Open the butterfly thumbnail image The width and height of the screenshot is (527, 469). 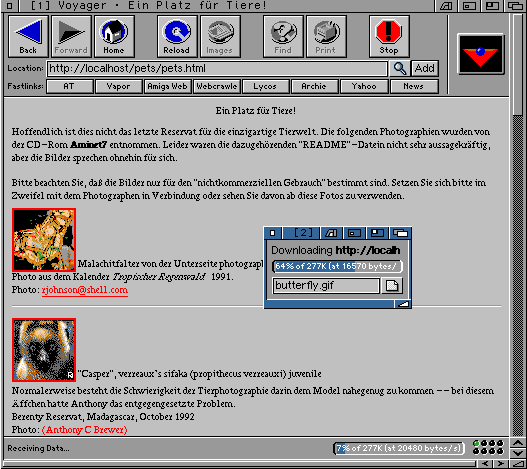tap(44, 240)
